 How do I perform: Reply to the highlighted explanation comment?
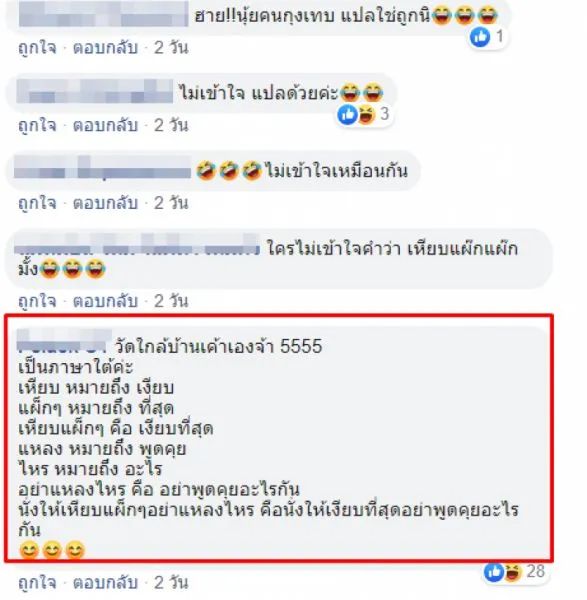click(x=106, y=583)
